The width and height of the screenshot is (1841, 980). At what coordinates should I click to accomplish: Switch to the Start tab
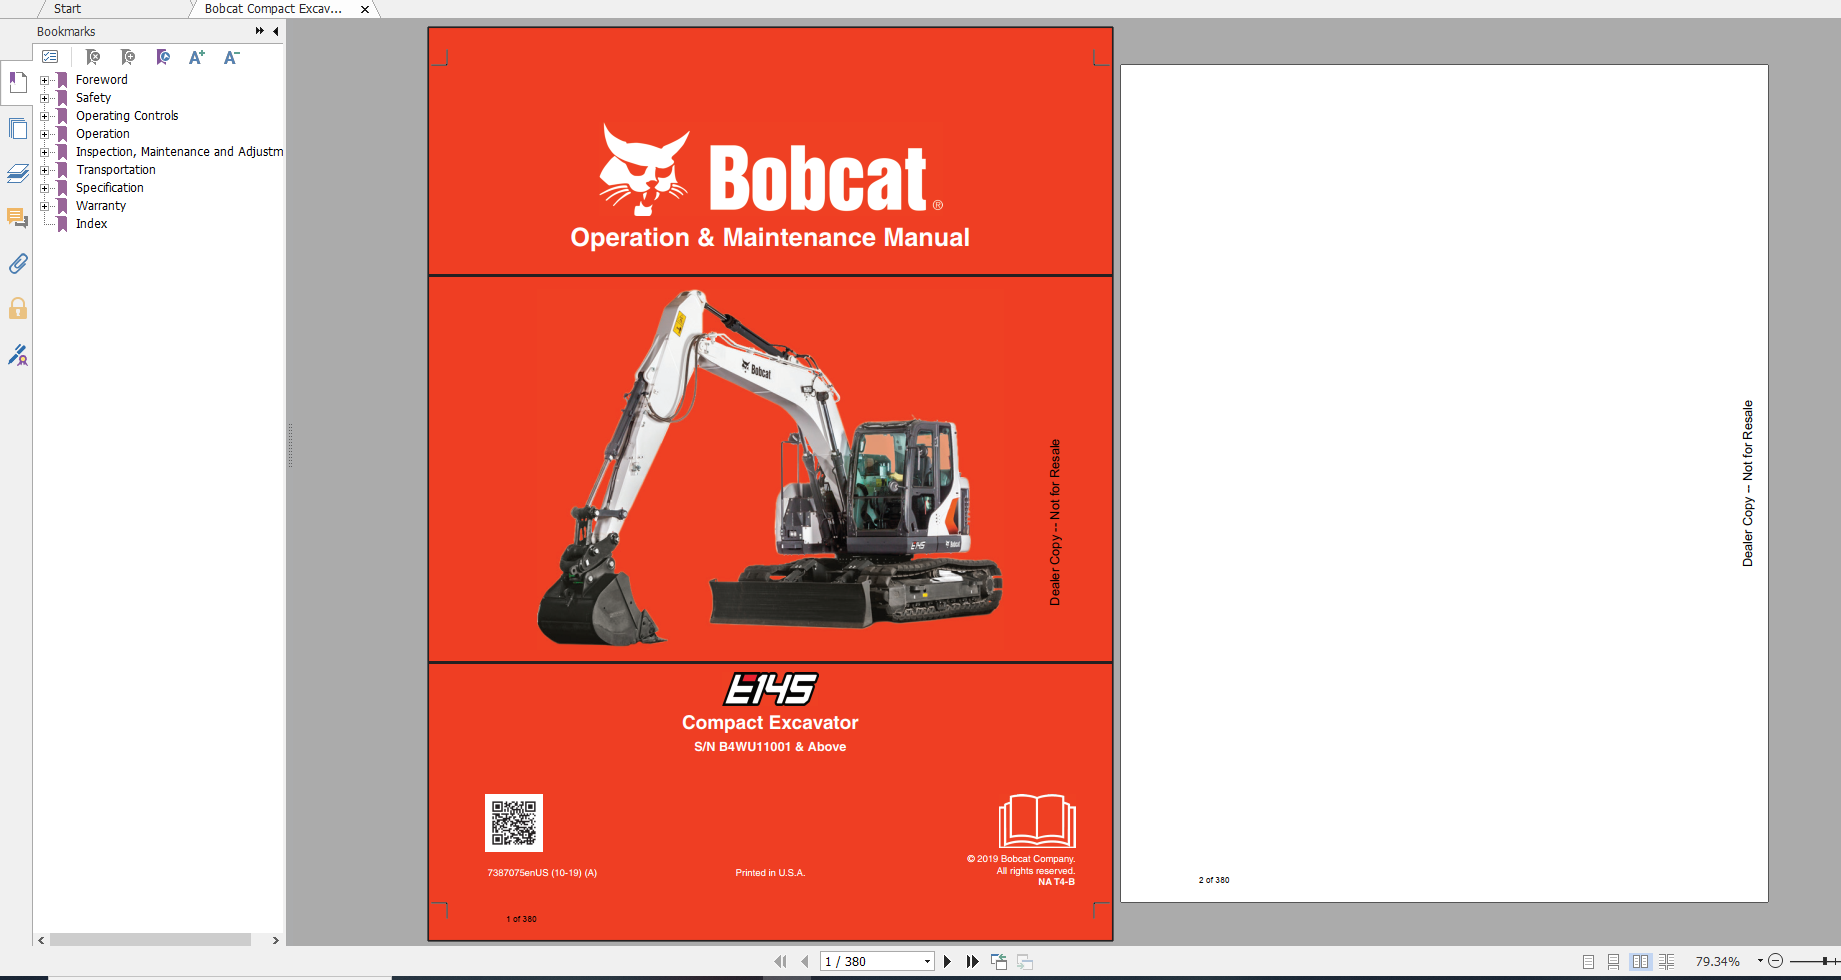(67, 9)
